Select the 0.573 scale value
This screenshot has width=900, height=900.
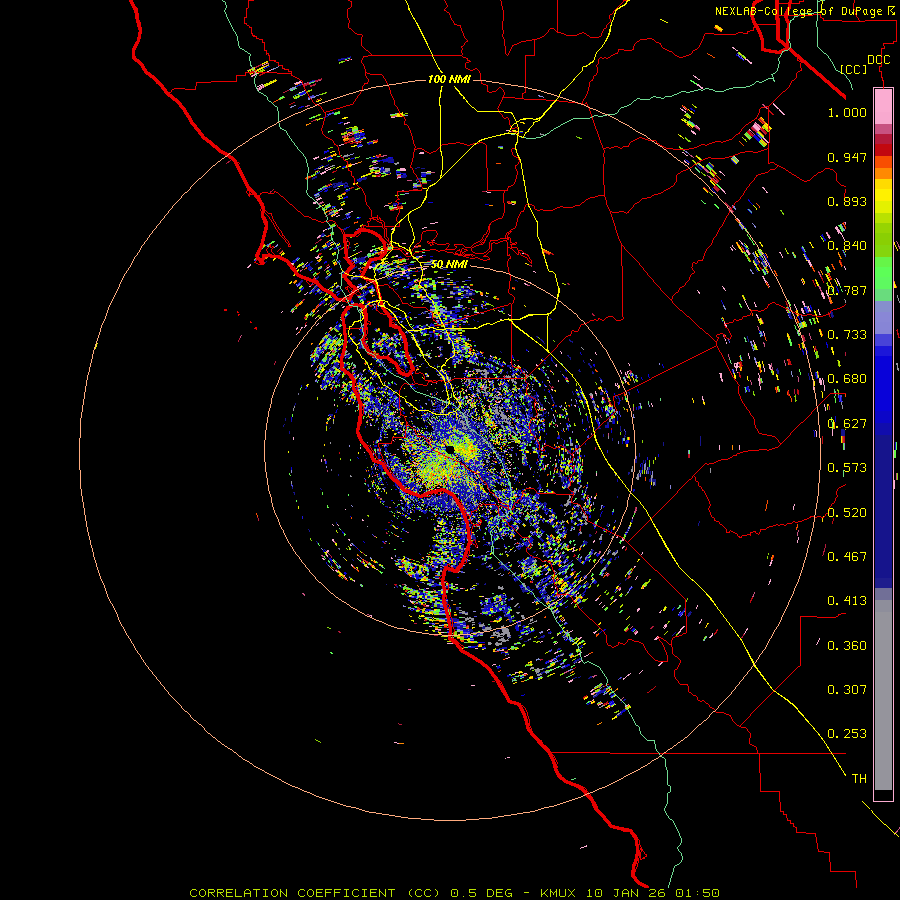847,468
